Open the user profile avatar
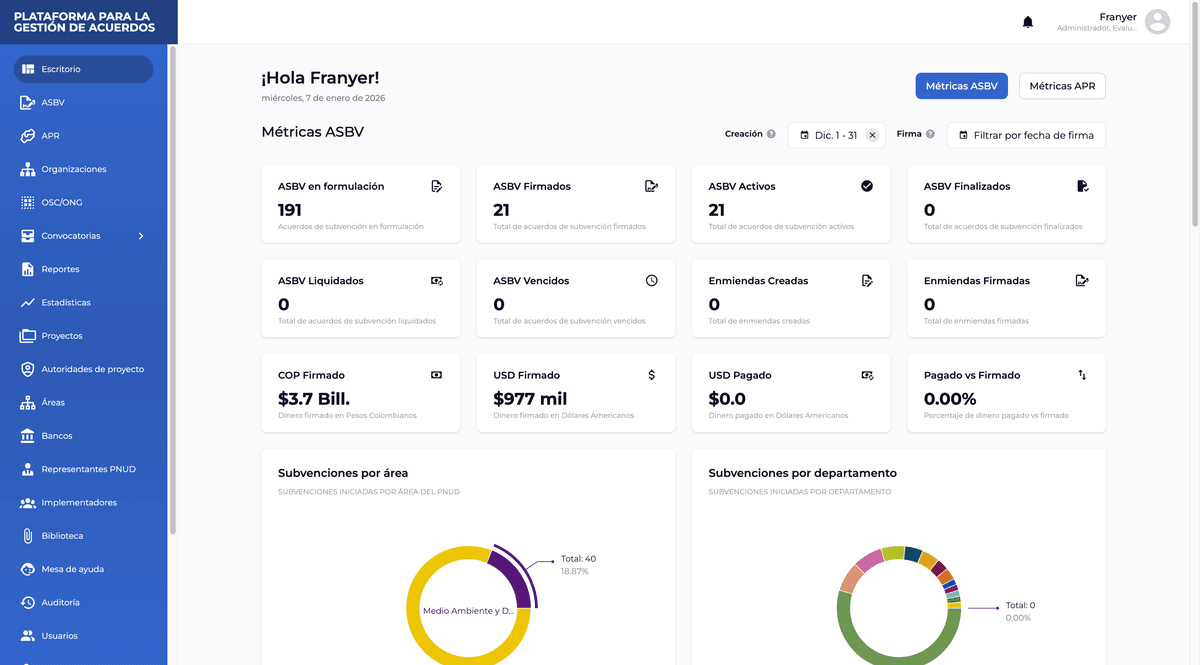Screen dimensions: 1200x665 (x=1157, y=22)
